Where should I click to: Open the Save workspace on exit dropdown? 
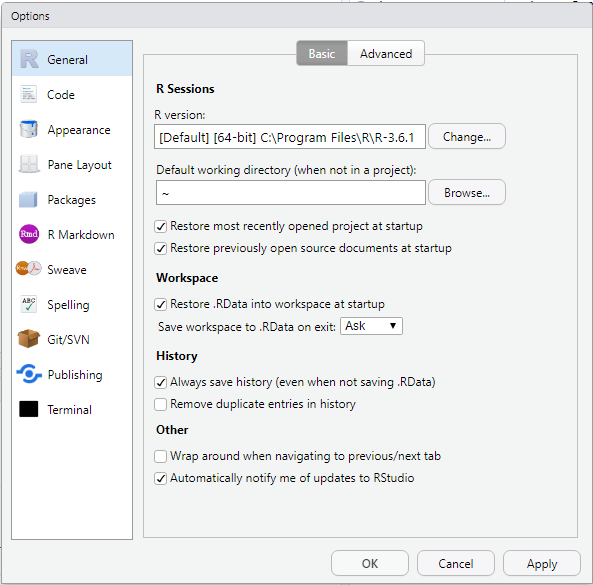click(x=371, y=326)
